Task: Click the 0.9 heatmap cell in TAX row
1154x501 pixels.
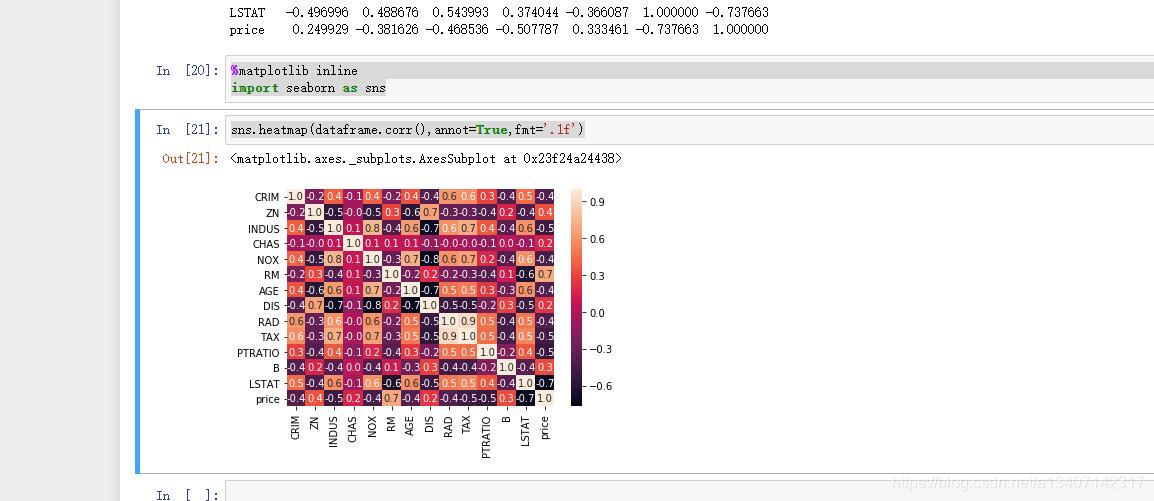Action: click(x=449, y=337)
